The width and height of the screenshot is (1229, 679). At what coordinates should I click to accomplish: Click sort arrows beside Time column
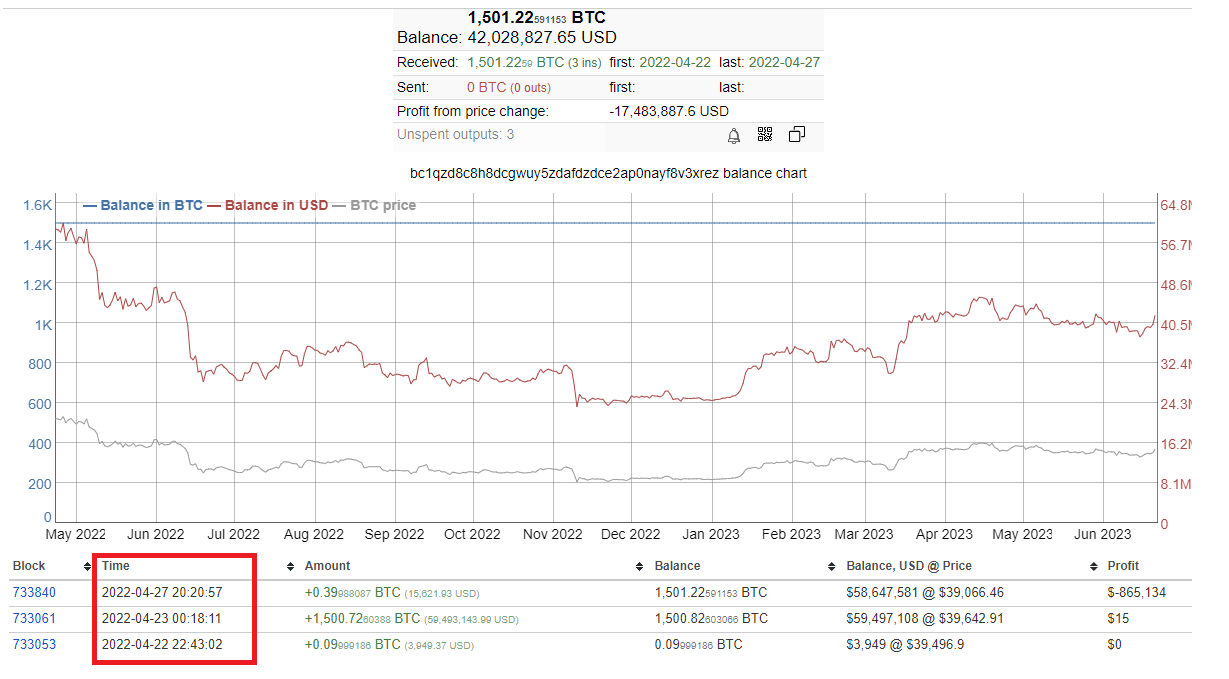click(291, 567)
